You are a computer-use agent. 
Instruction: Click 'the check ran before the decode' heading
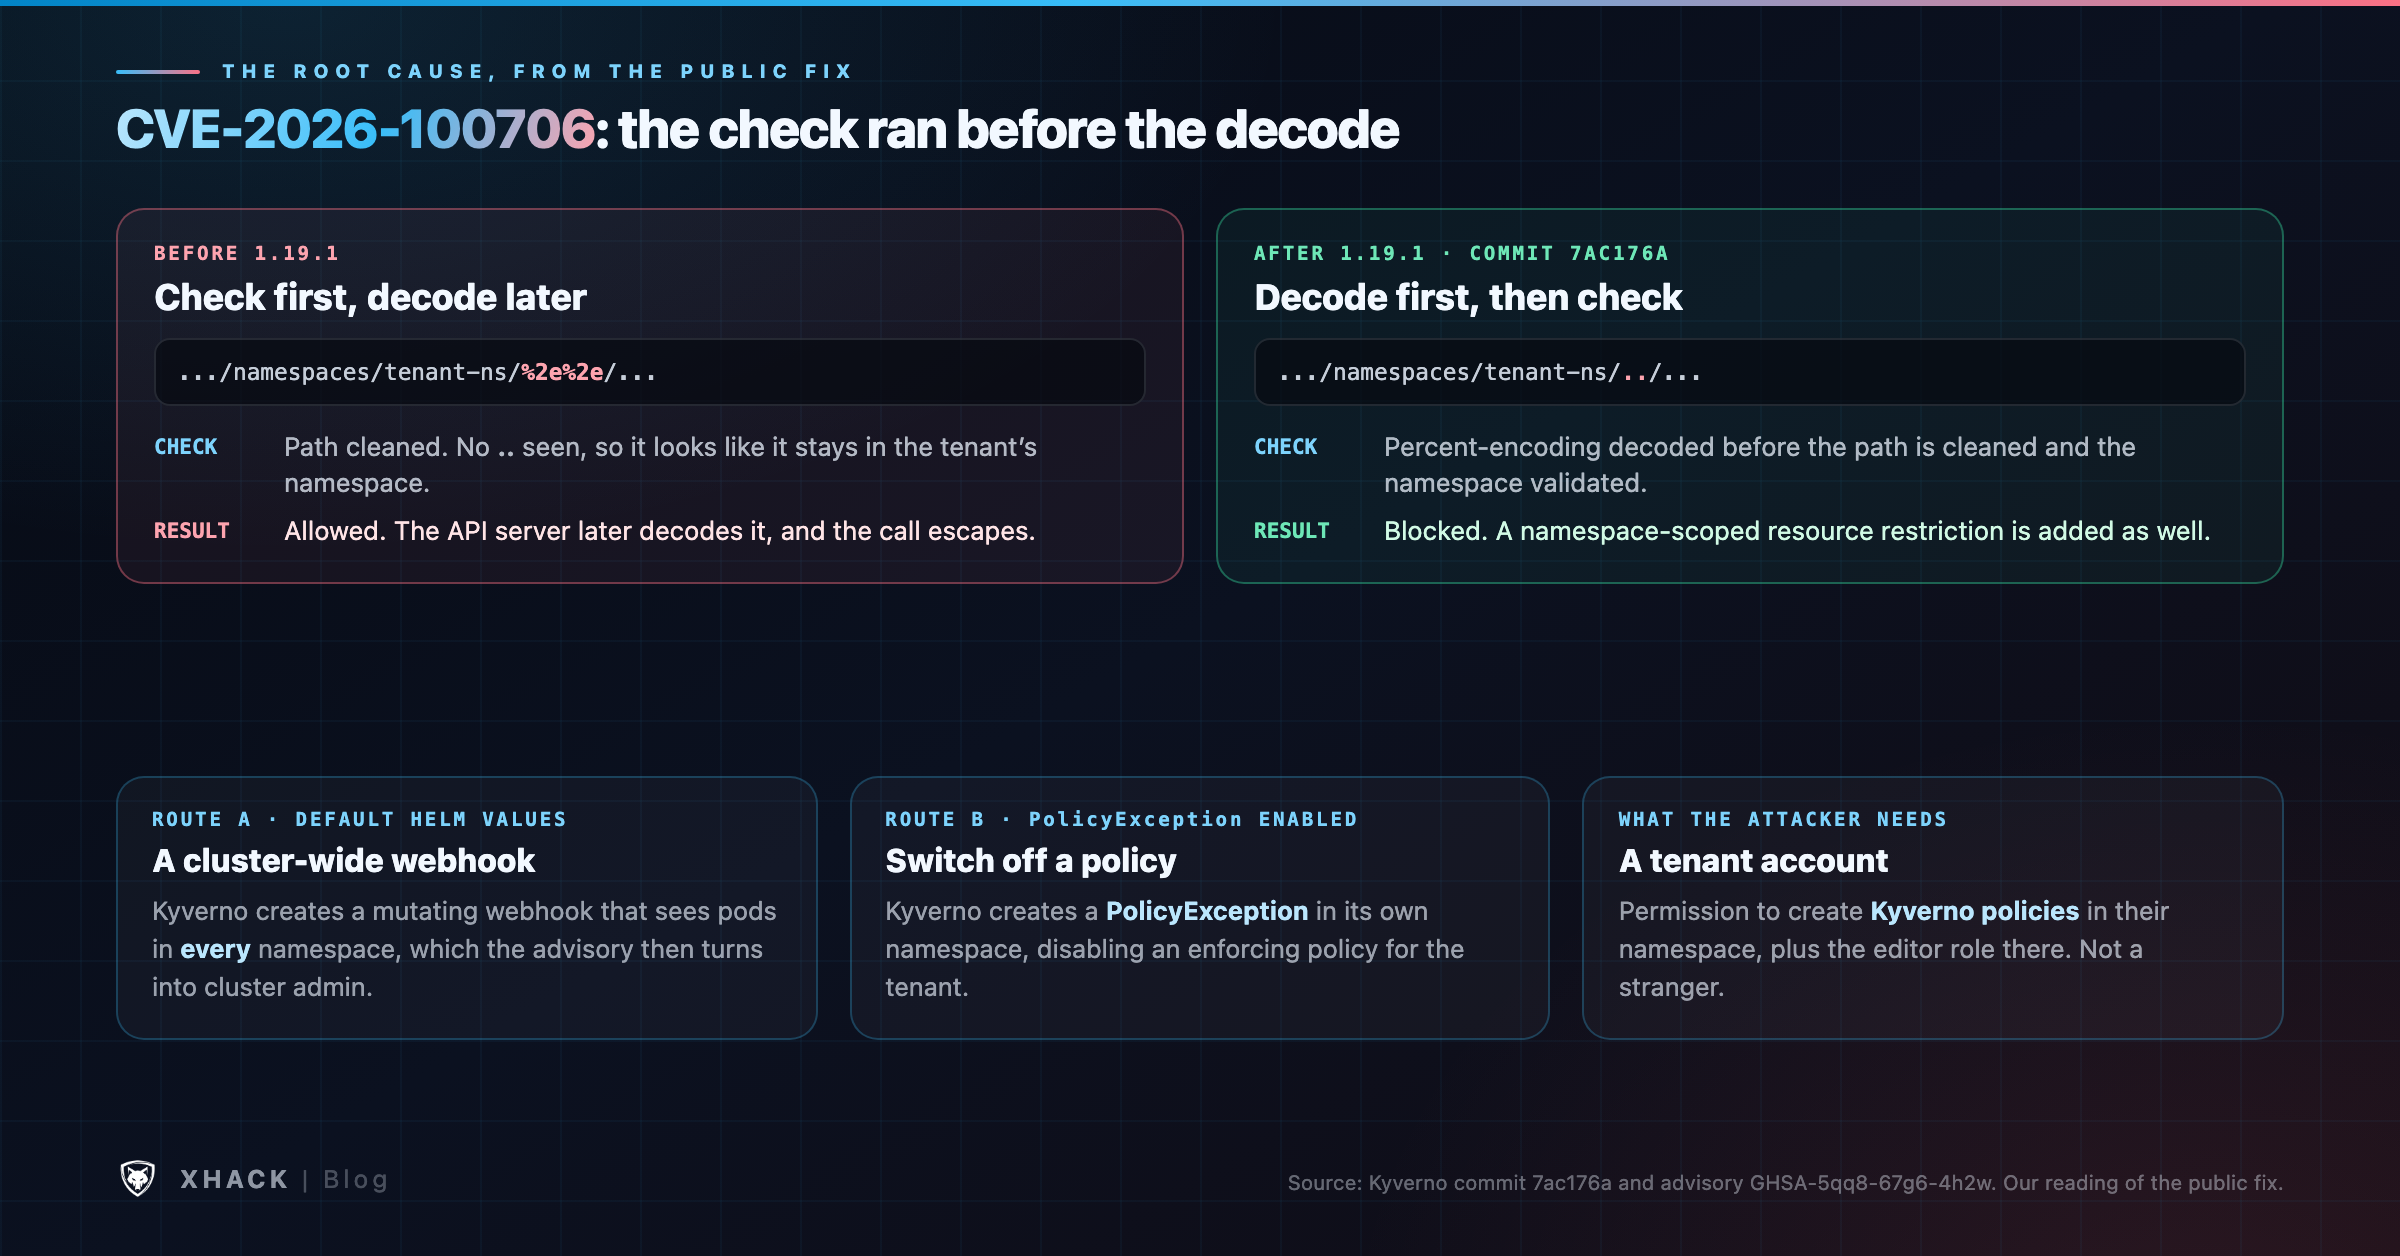pos(1008,130)
